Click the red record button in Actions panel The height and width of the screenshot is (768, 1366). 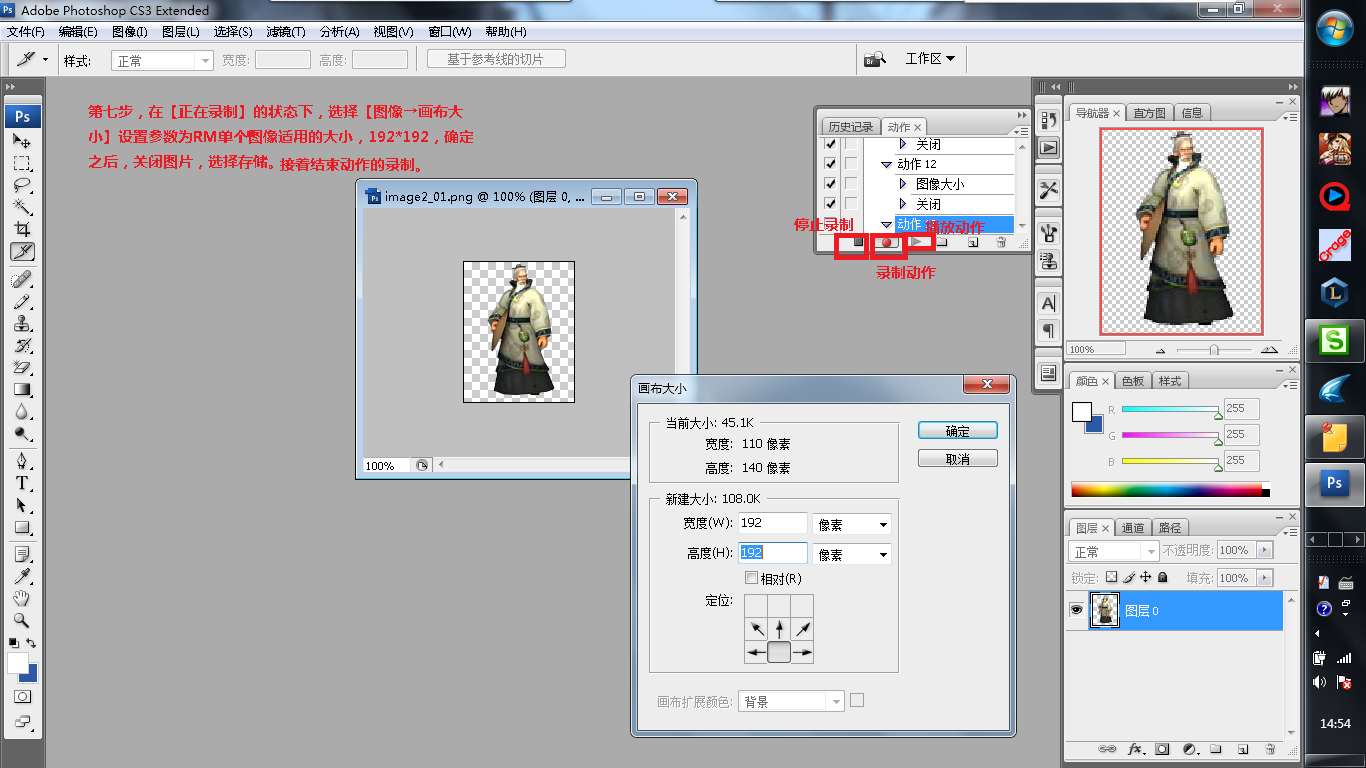[886, 242]
